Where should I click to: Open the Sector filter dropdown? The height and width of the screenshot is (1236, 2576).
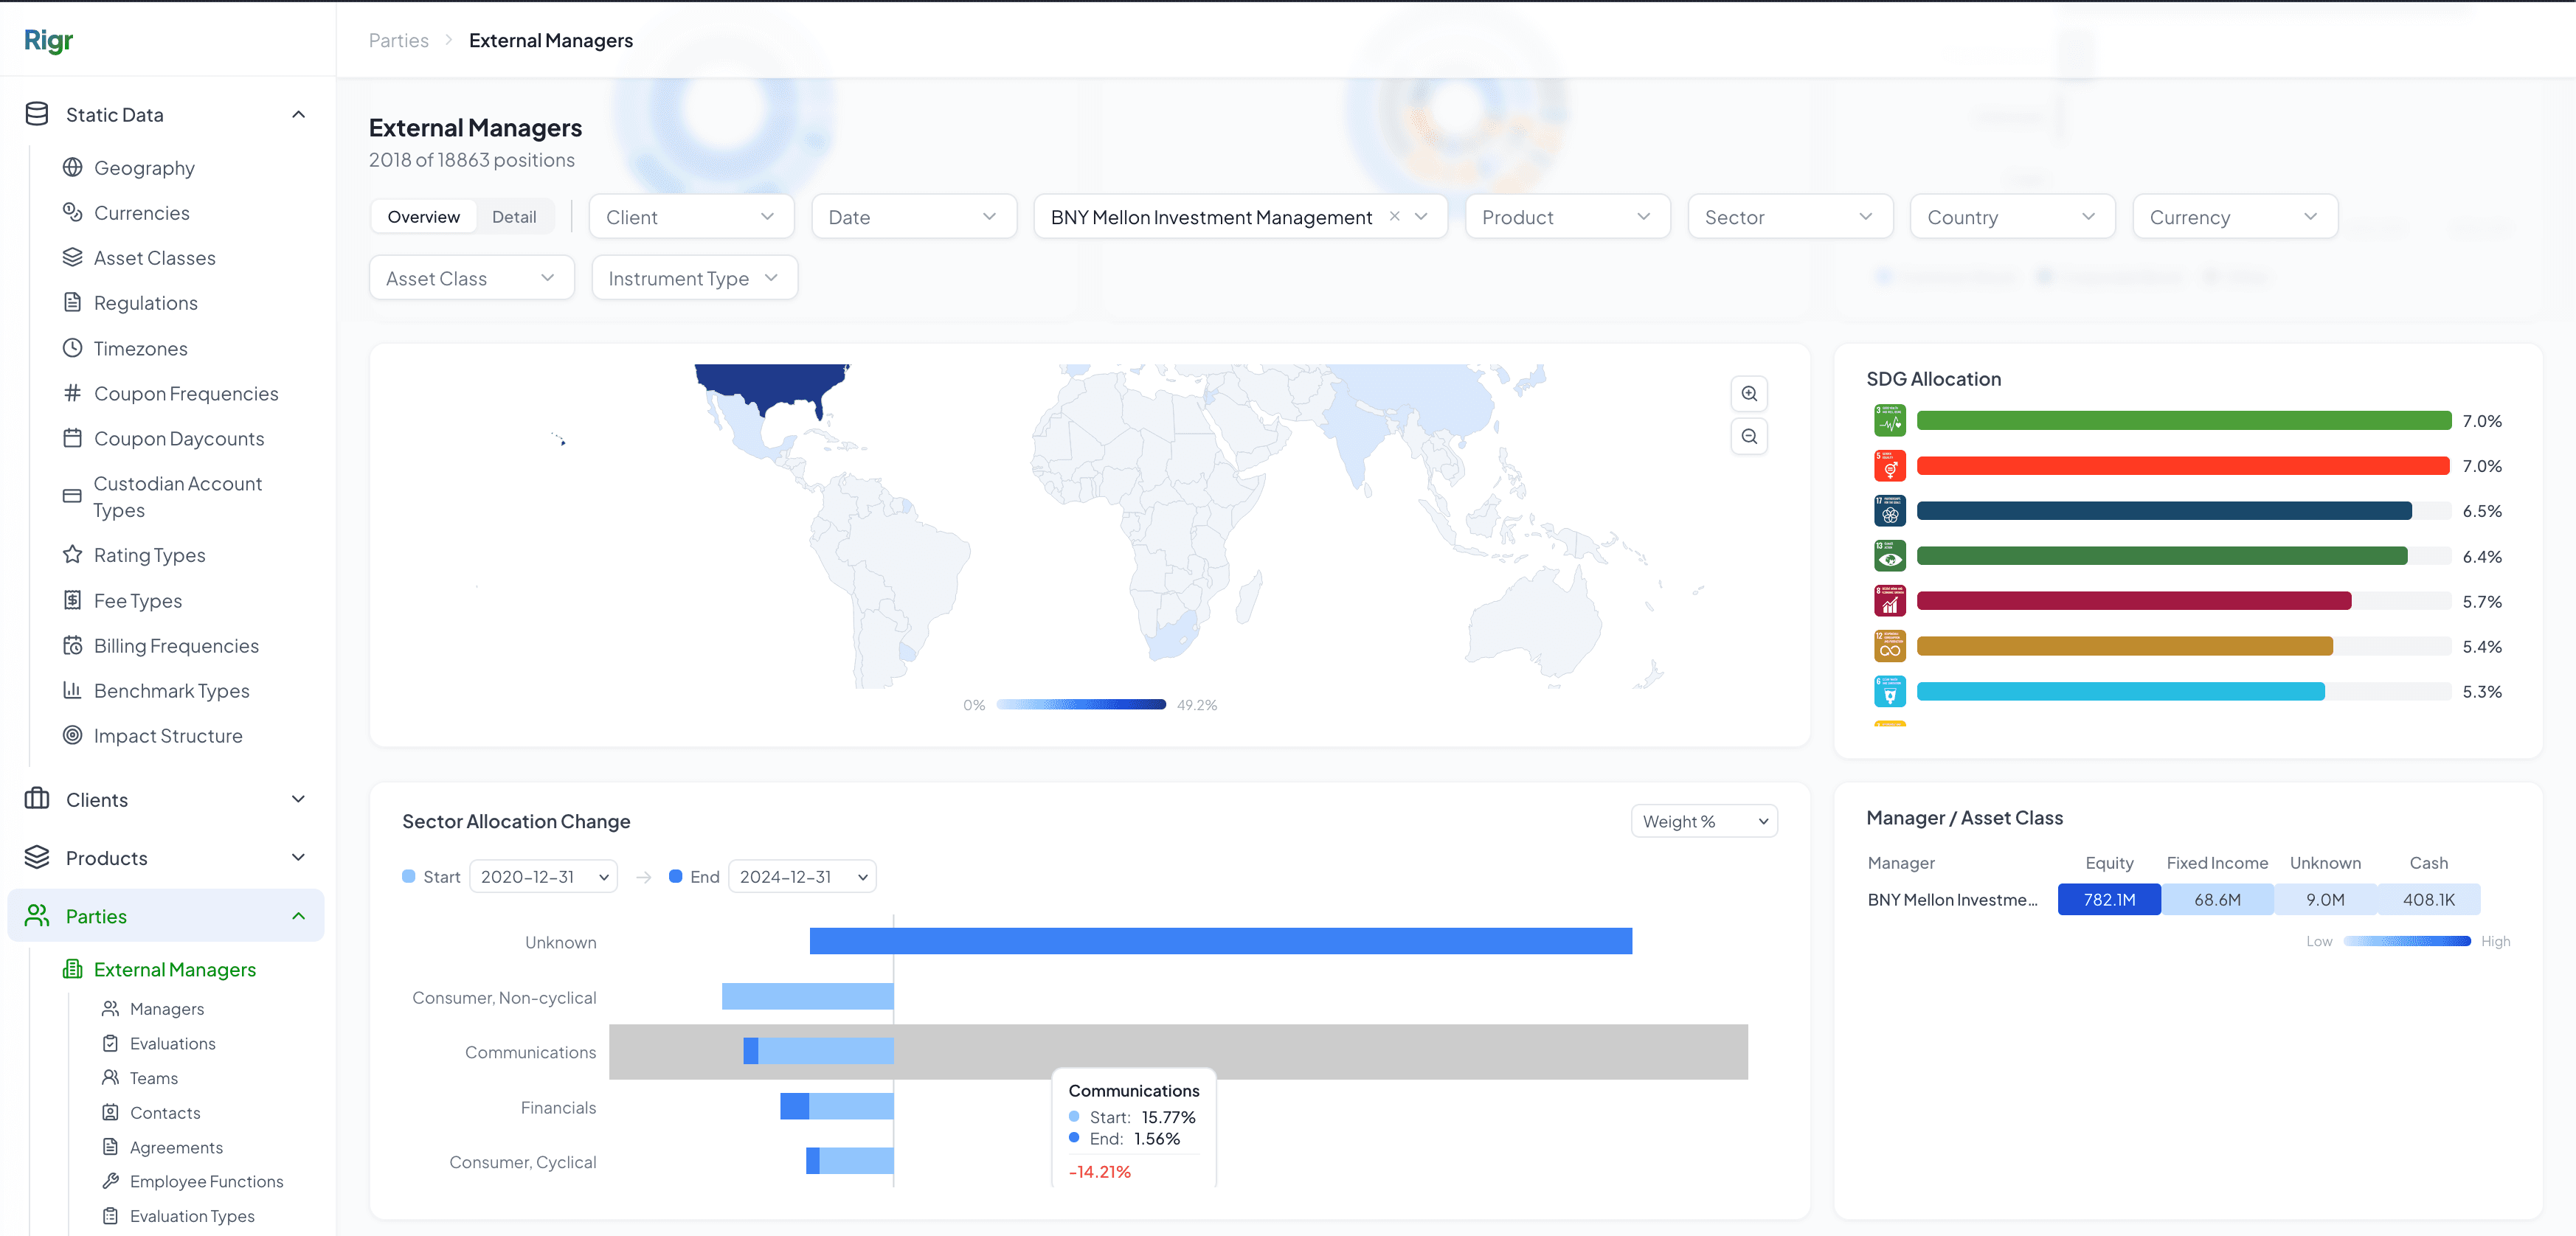tap(1790, 217)
